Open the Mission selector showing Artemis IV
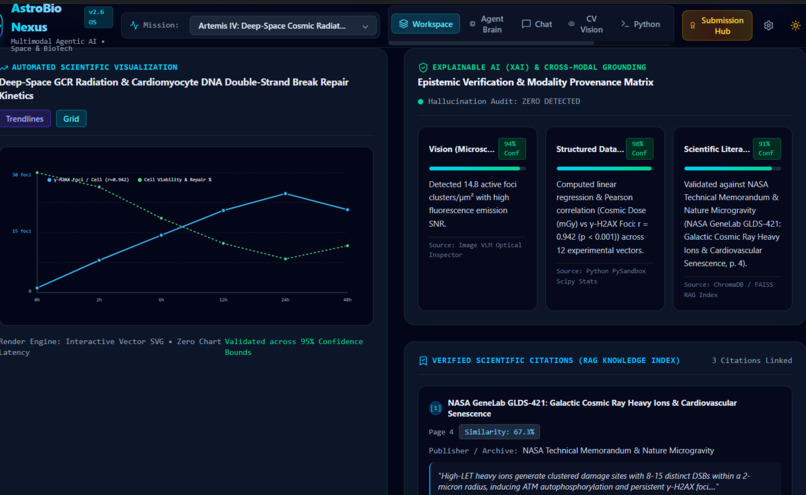Screen dimensions: 806x495 point(283,26)
